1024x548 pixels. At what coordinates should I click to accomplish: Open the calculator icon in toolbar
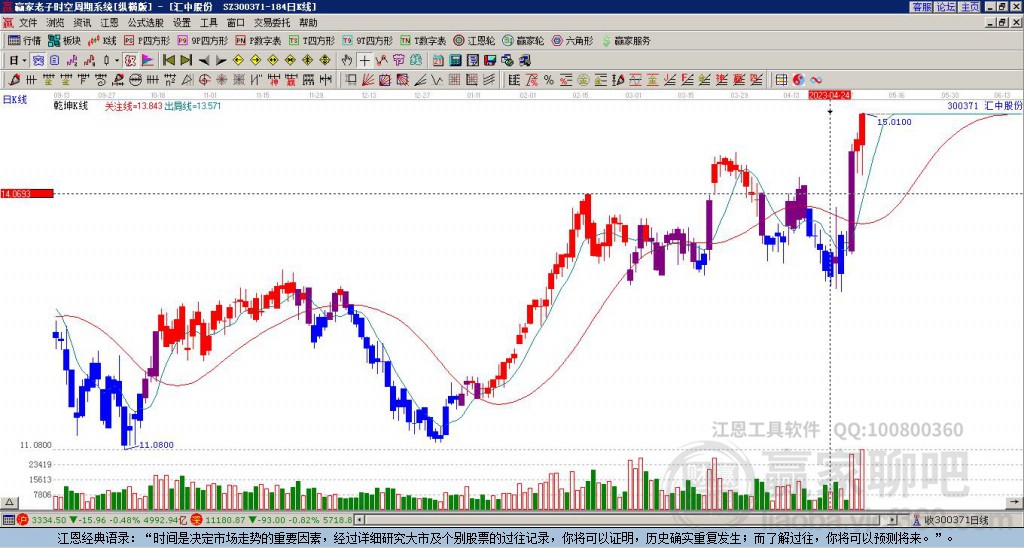click(x=455, y=61)
